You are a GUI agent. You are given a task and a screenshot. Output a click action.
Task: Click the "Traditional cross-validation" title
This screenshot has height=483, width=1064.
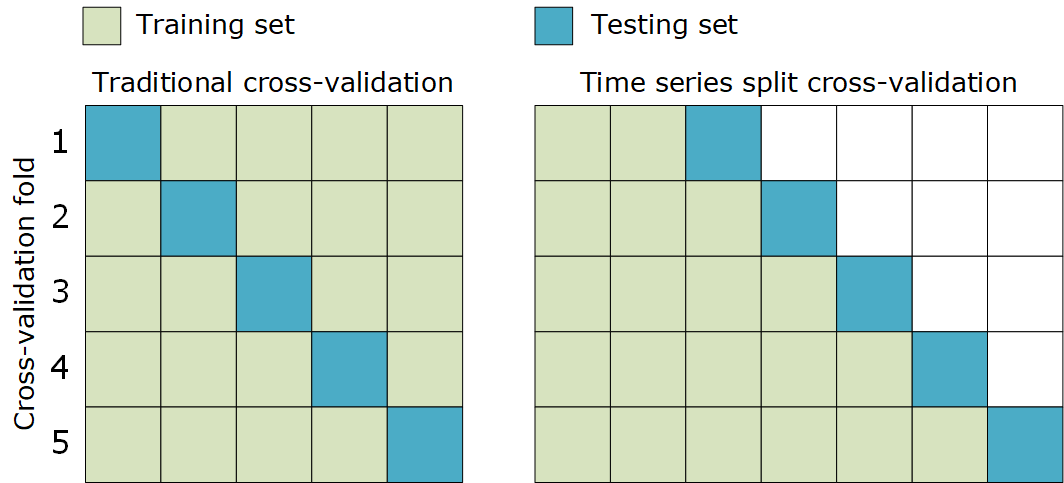(x=272, y=83)
